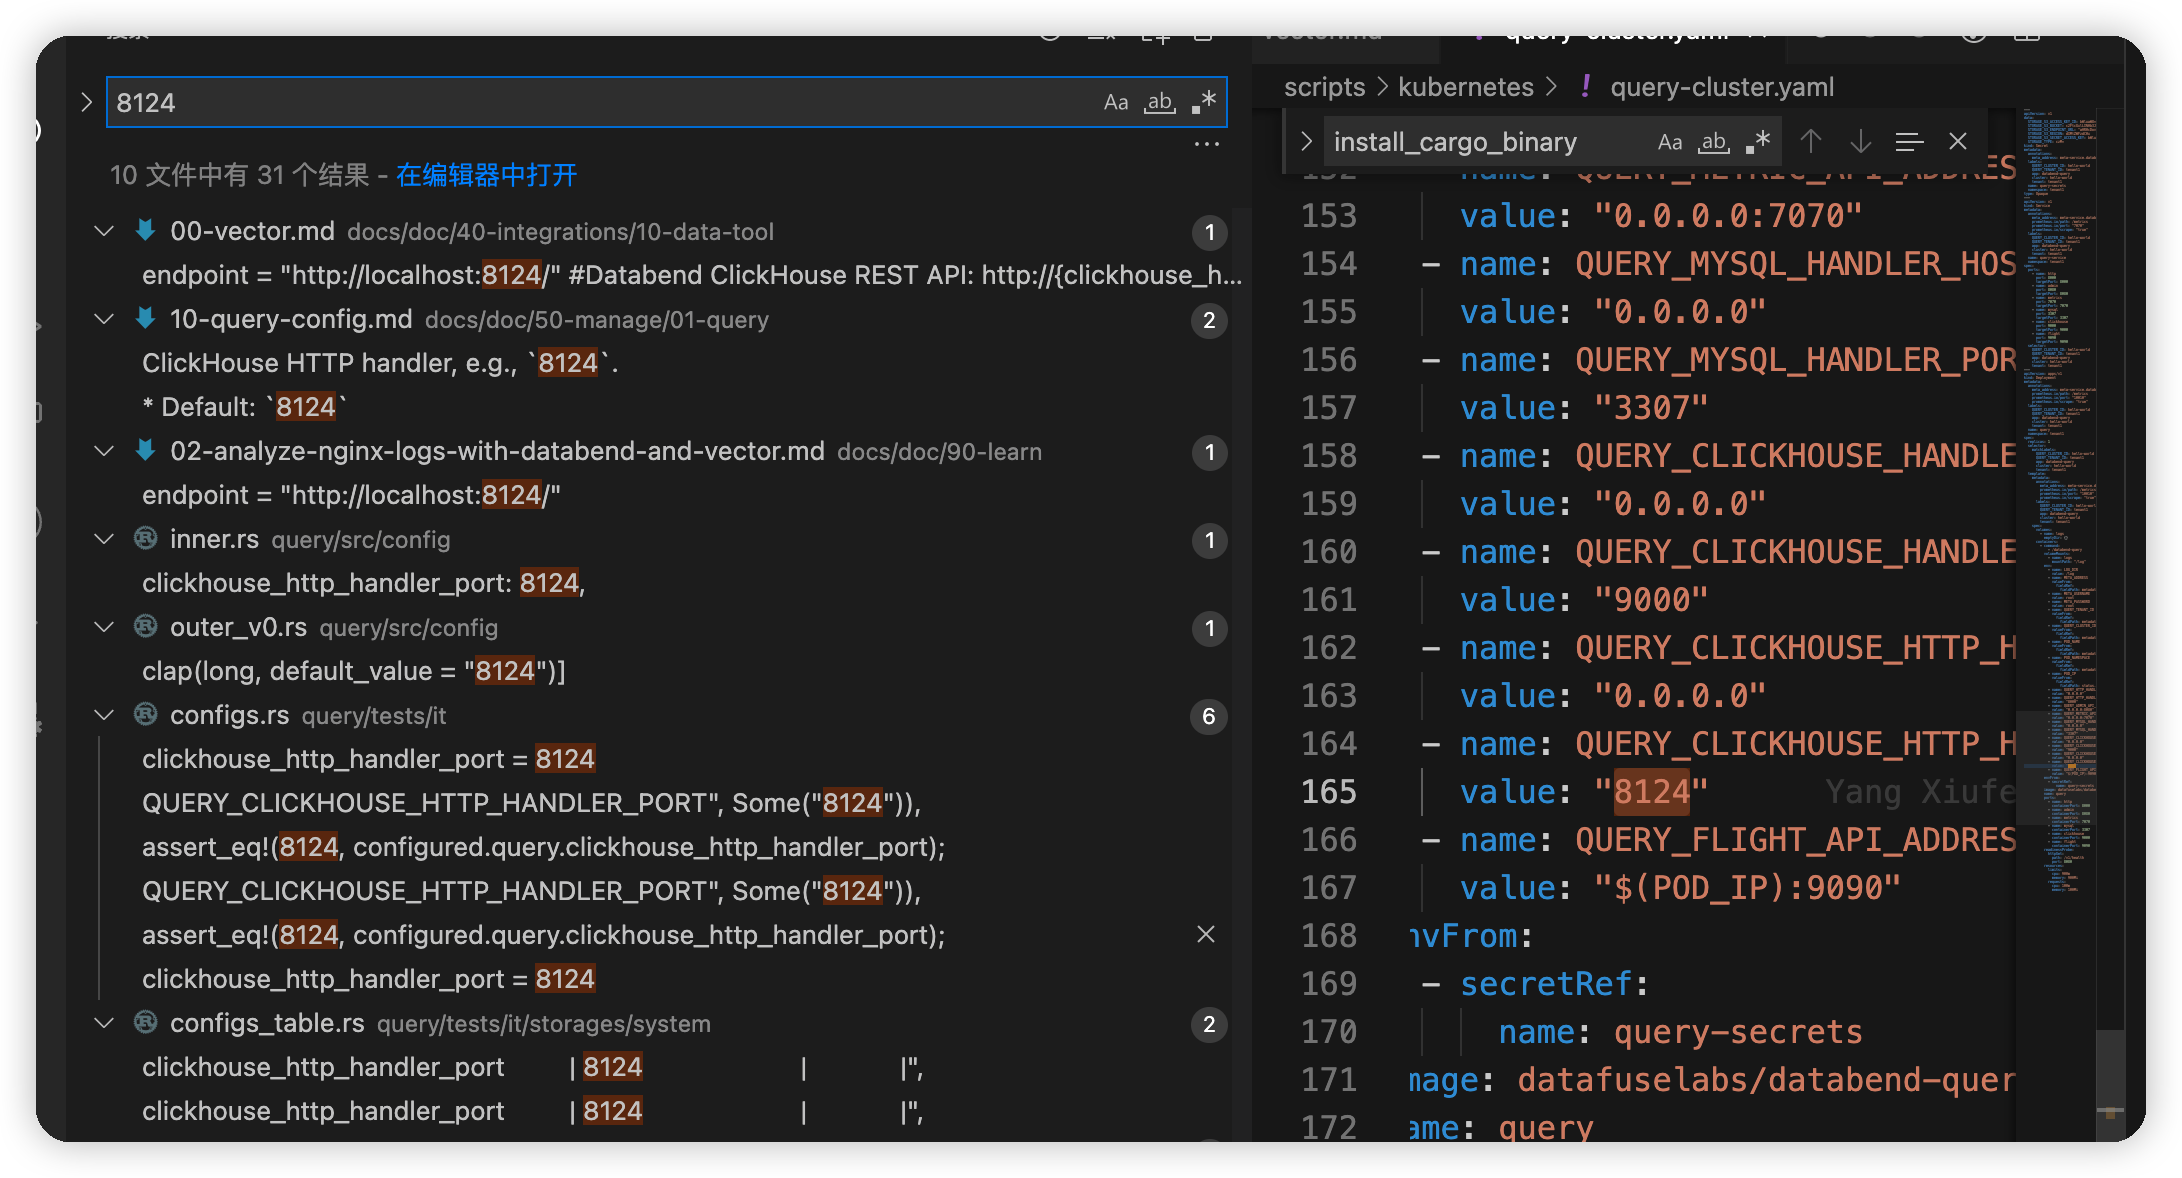Toggle find in selection icon
This screenshot has width=2182, height=1178.
pyautogui.click(x=1909, y=142)
